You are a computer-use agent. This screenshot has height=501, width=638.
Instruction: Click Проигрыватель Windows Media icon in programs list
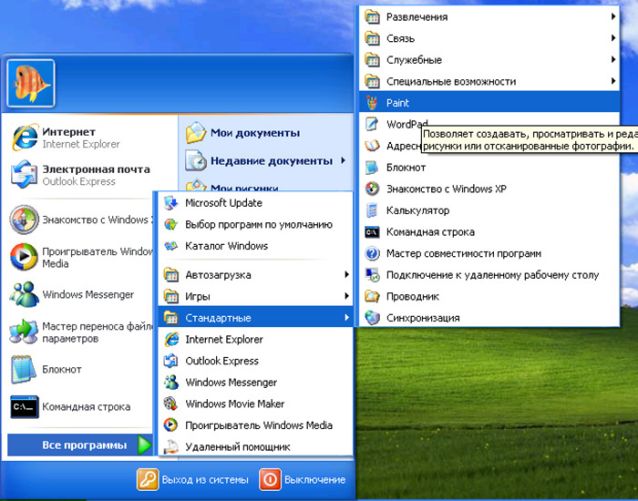click(x=171, y=425)
